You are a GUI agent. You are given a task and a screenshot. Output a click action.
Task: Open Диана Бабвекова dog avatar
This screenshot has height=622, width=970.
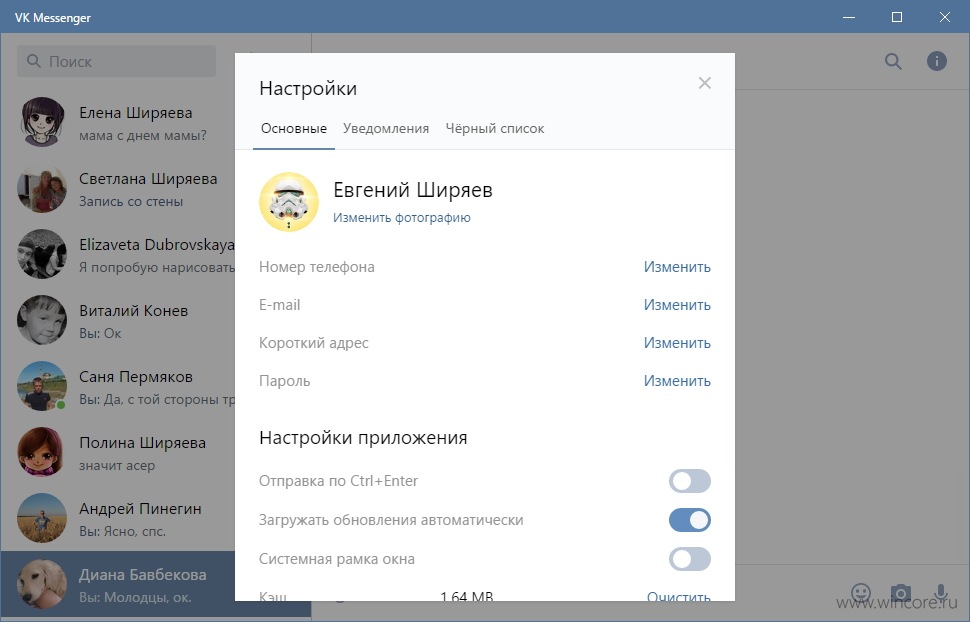[42, 584]
